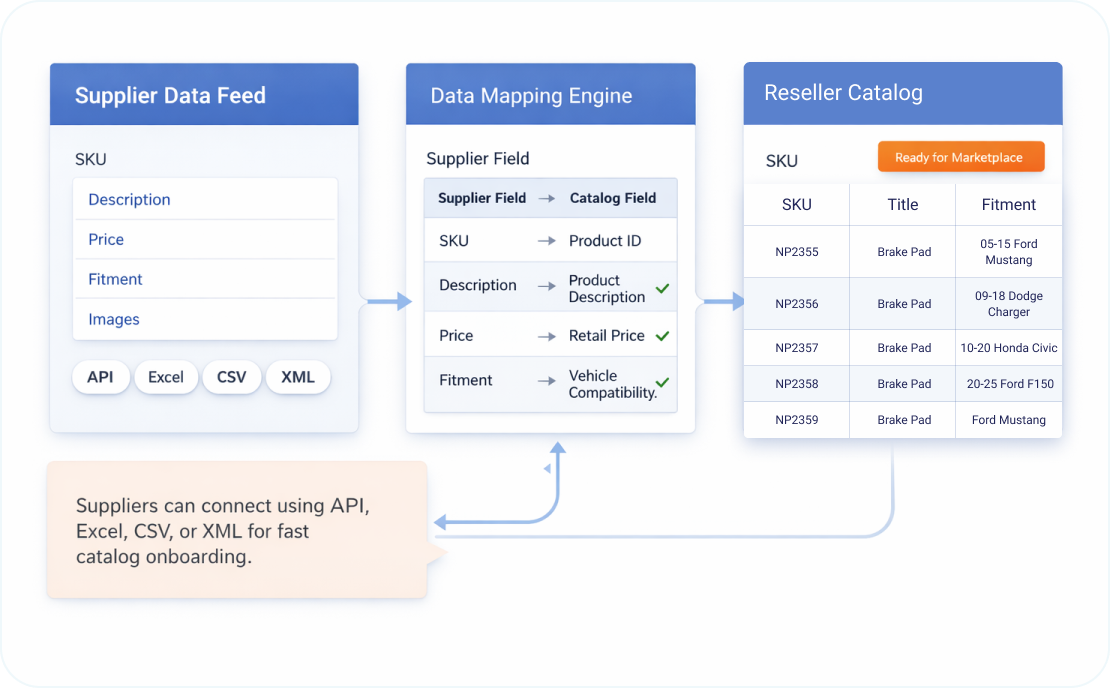Click the left-pointing arrow toward the callout note
Image resolution: width=1110 pixels, height=688 pixels.
coord(442,522)
